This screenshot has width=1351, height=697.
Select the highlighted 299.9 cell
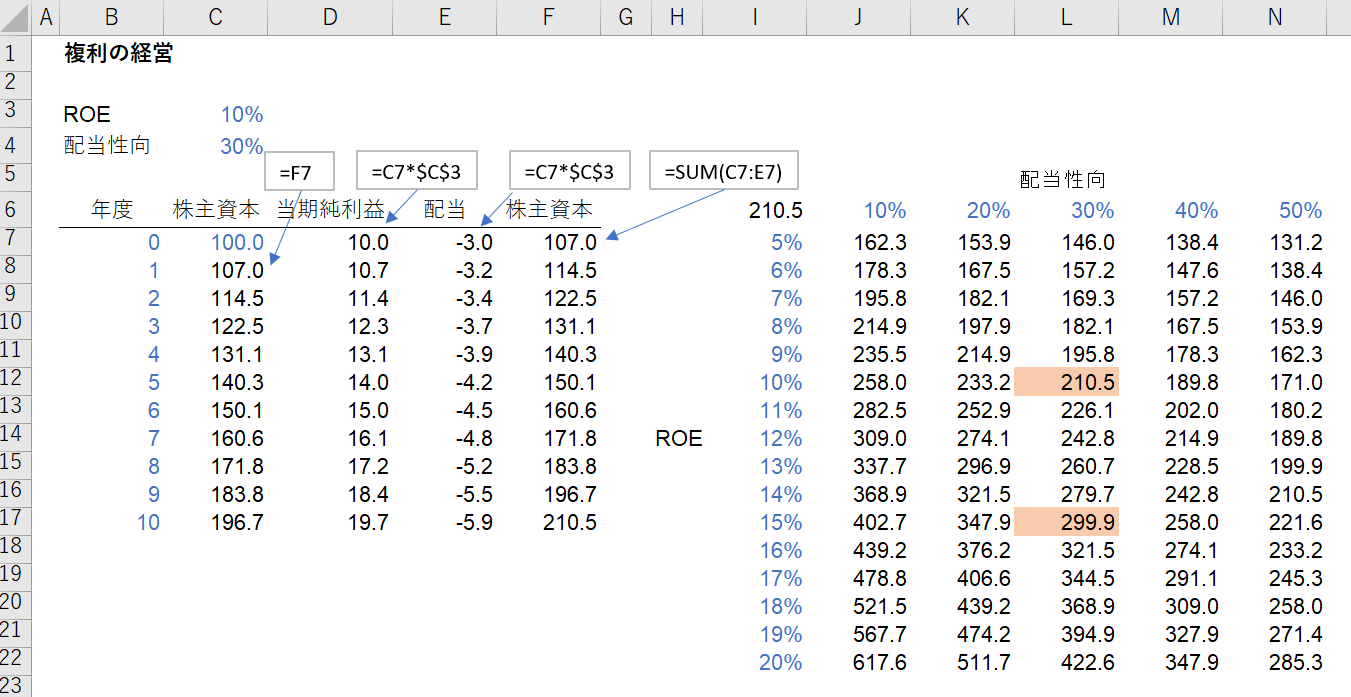(x=1067, y=521)
